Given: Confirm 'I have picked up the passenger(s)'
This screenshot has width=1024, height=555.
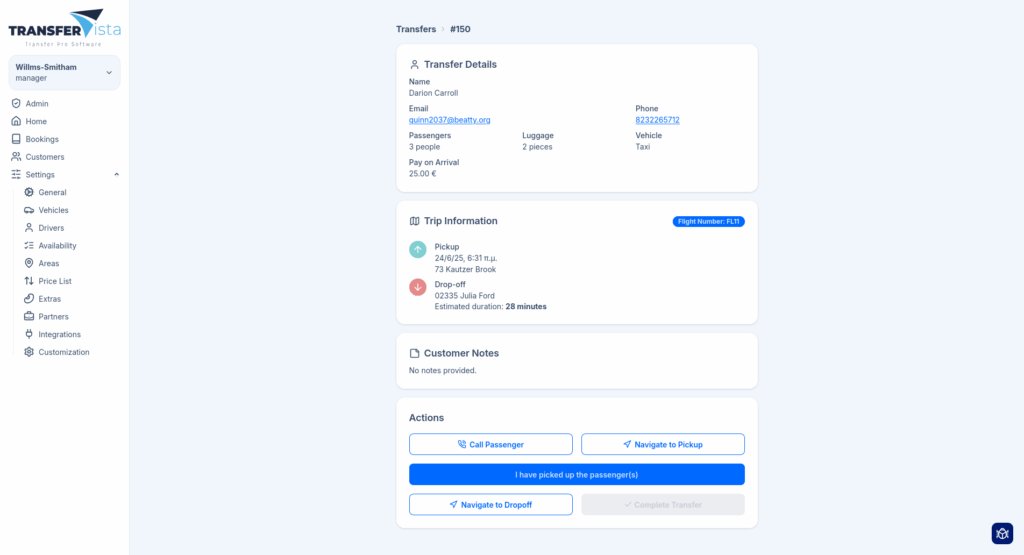Looking at the screenshot, I should pos(576,474).
